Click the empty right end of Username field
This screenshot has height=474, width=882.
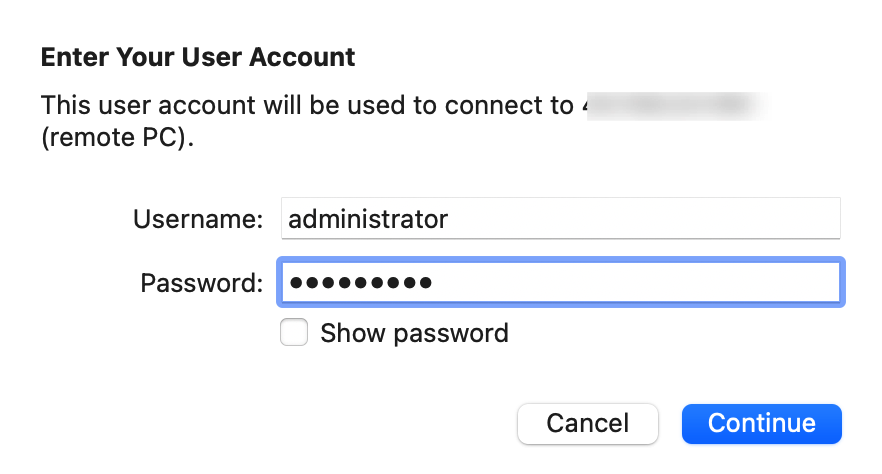(700, 219)
